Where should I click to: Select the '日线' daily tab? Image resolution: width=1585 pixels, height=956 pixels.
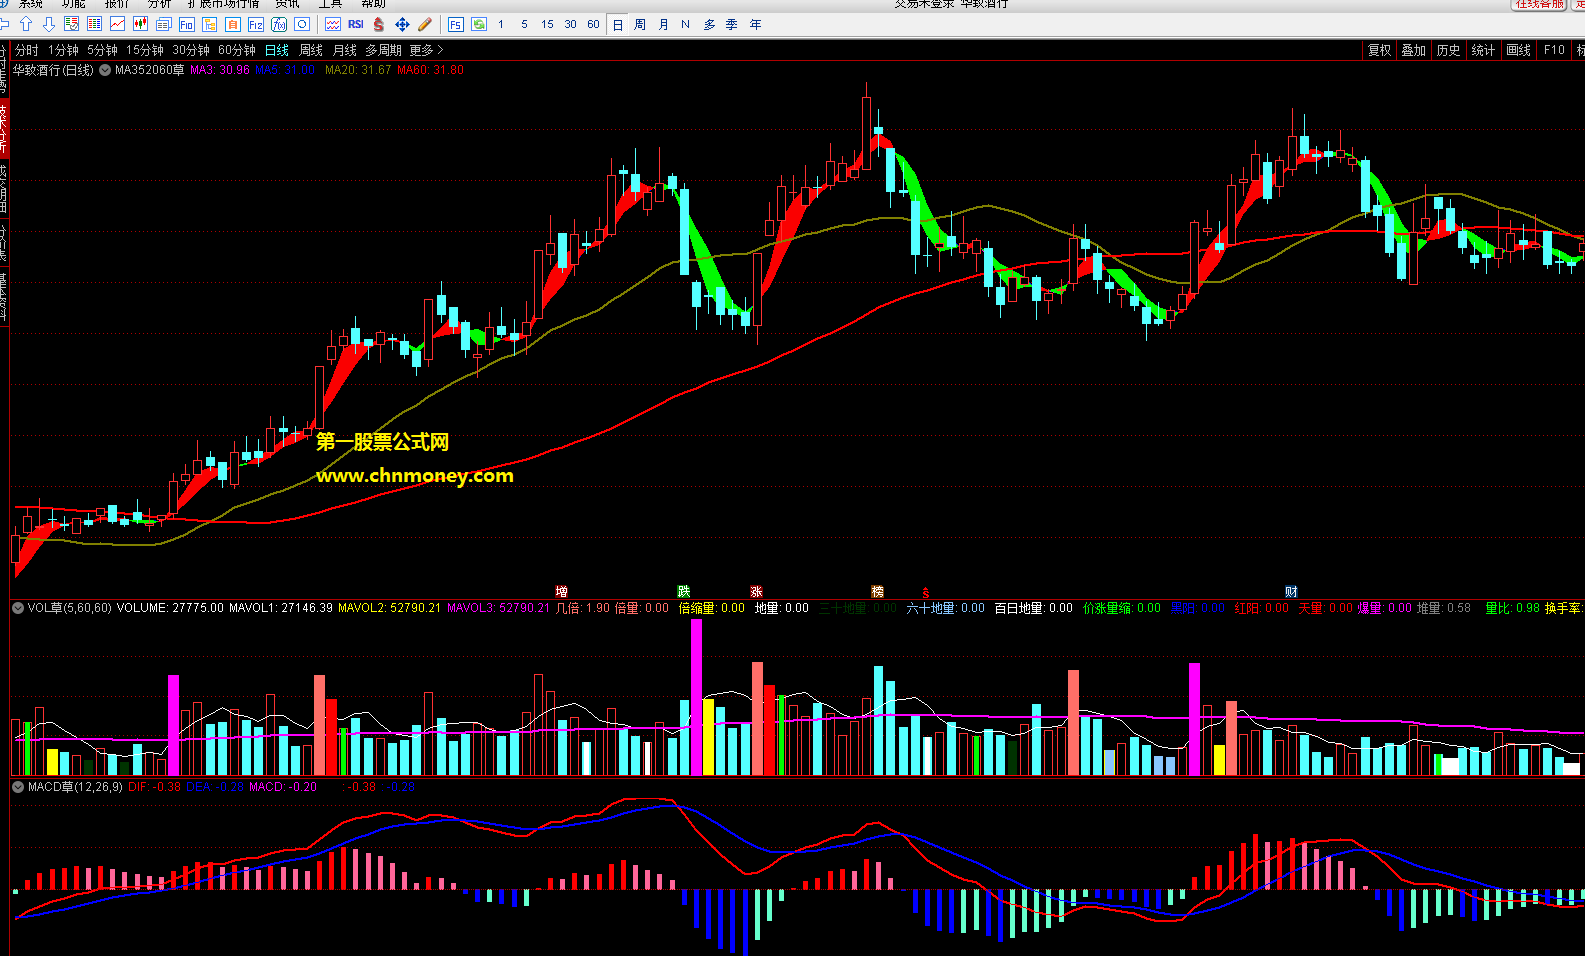[277, 50]
